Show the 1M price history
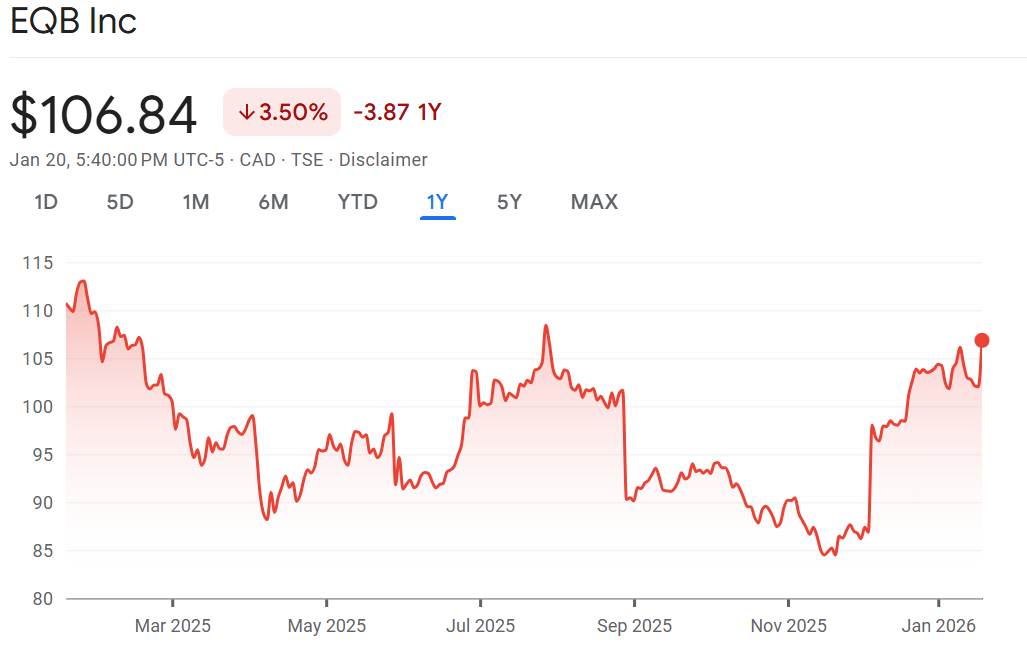Image resolution: width=1027 pixels, height=652 pixels. tap(196, 202)
